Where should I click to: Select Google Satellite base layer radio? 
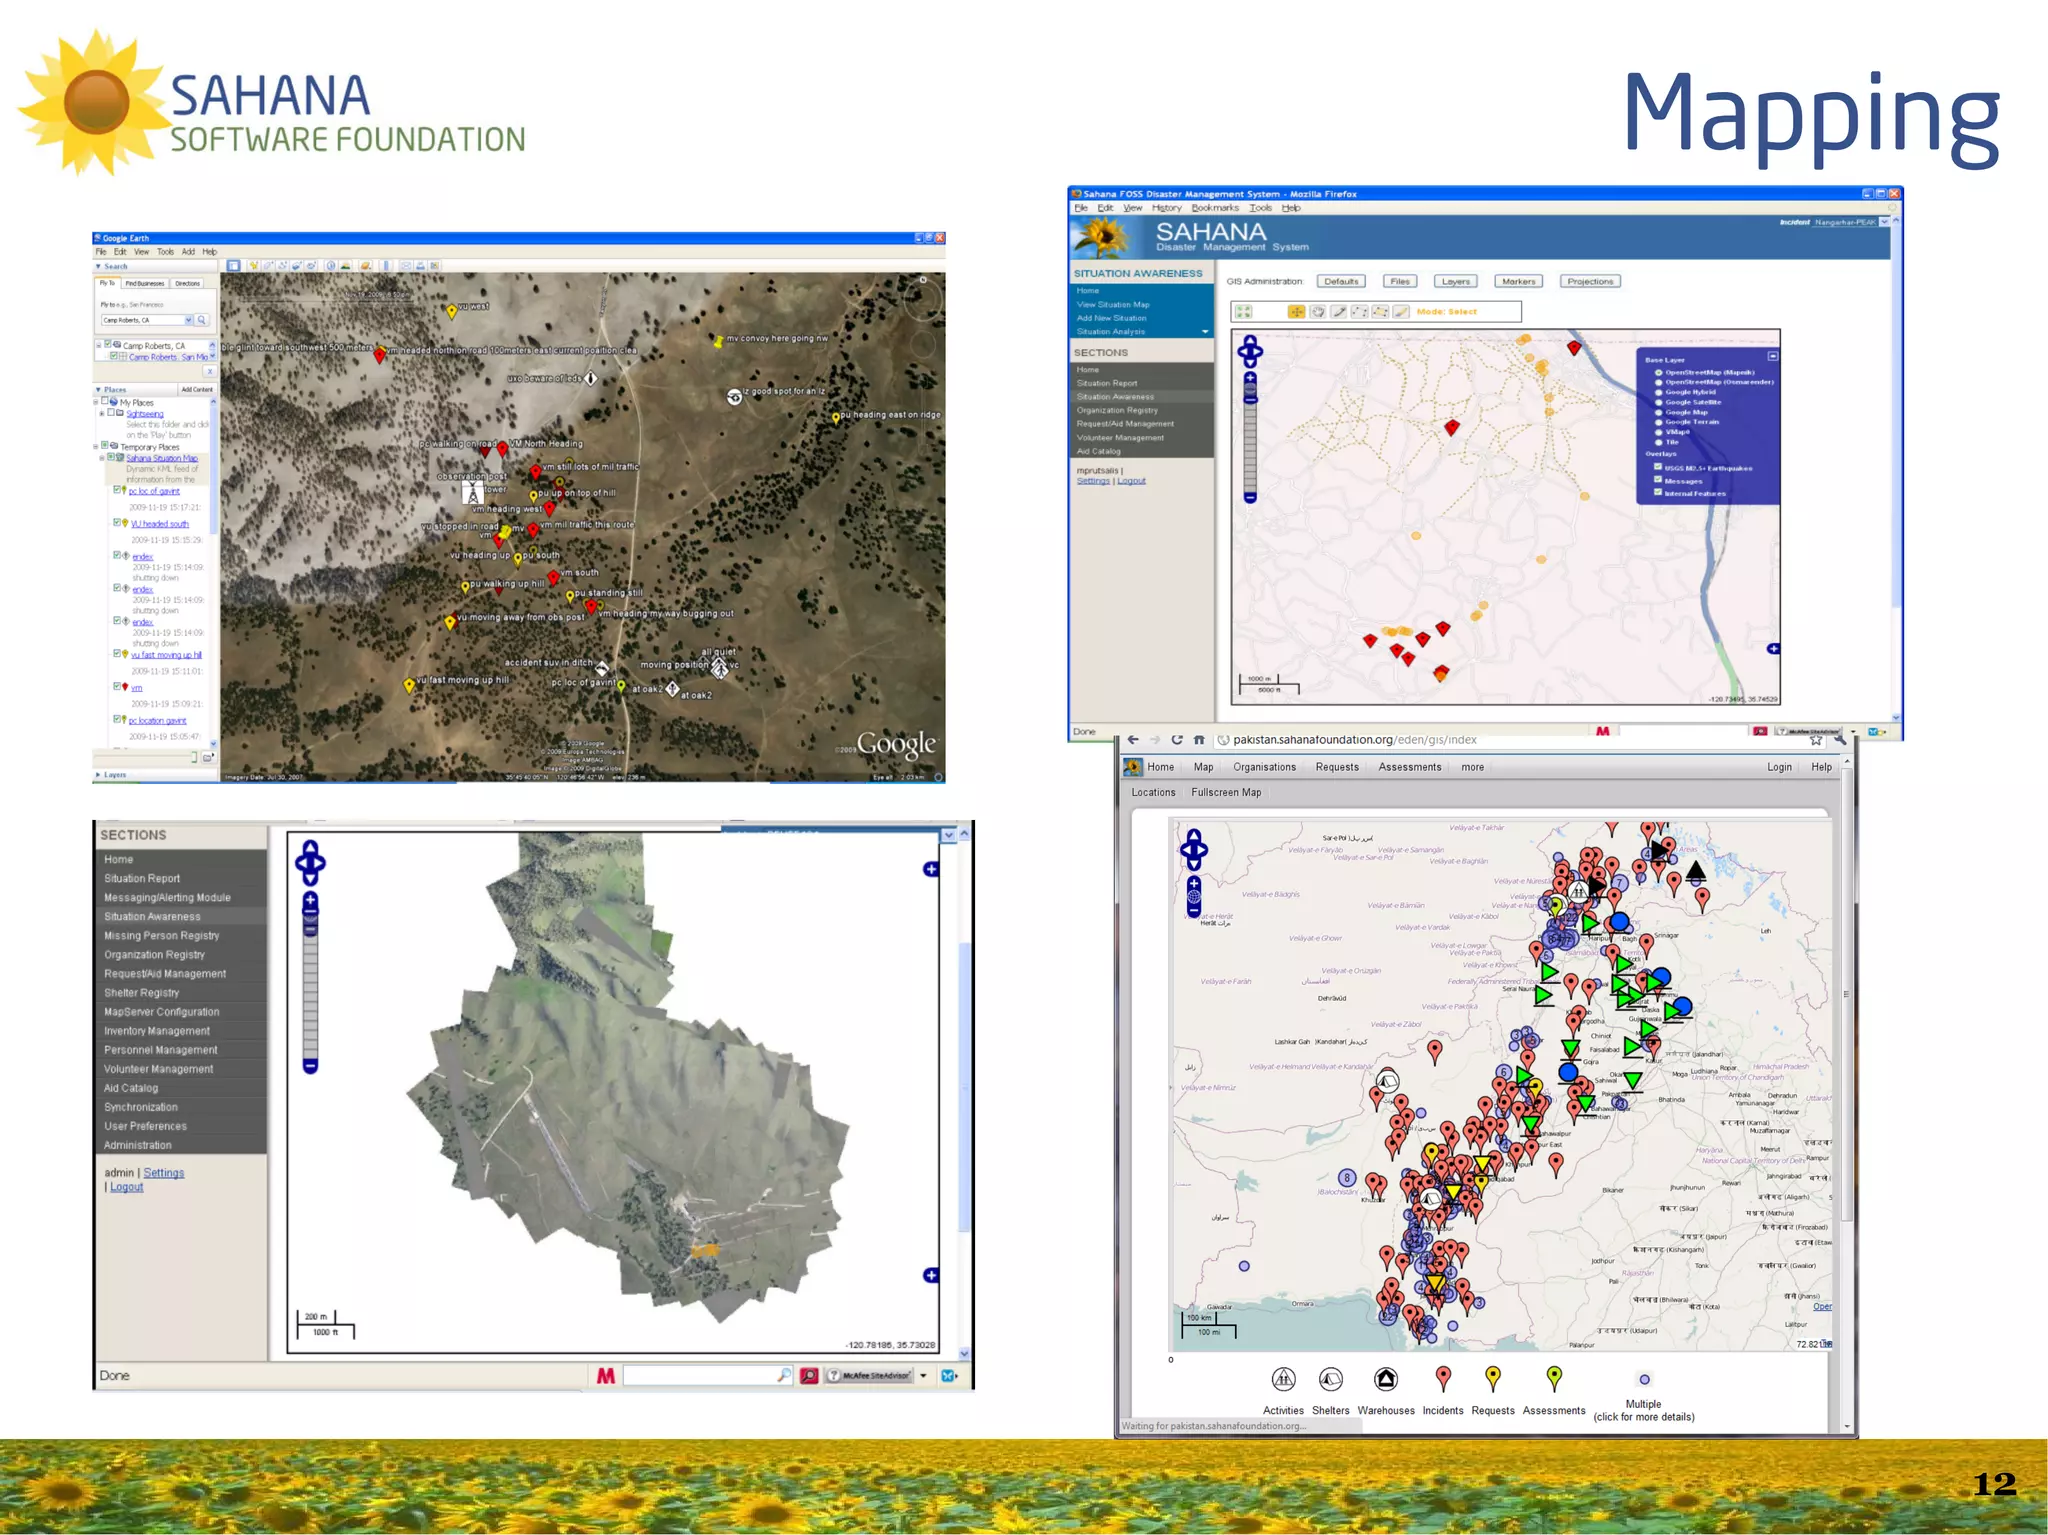coord(1659,402)
